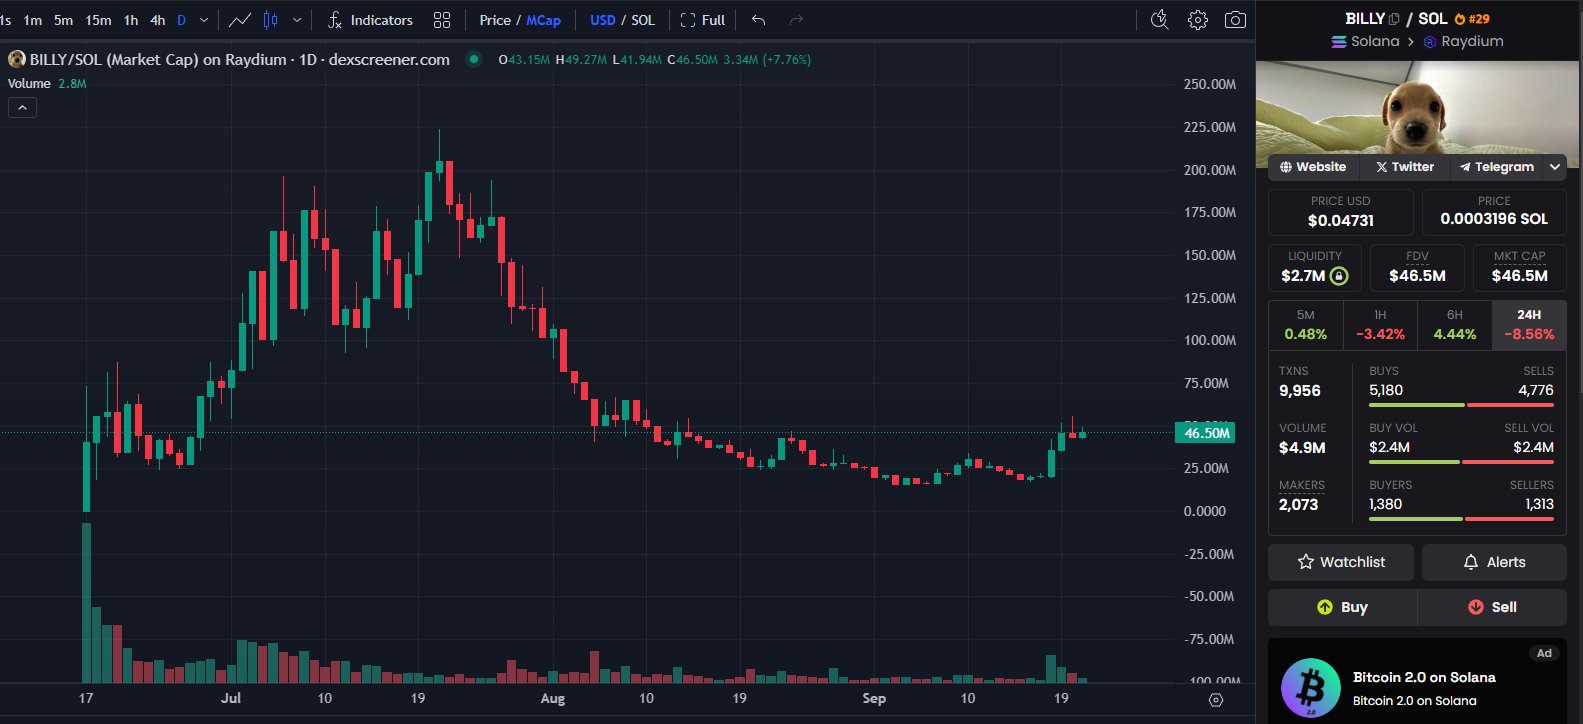Click the Raydium DEX icon
This screenshot has width=1583, height=724.
(1430, 42)
